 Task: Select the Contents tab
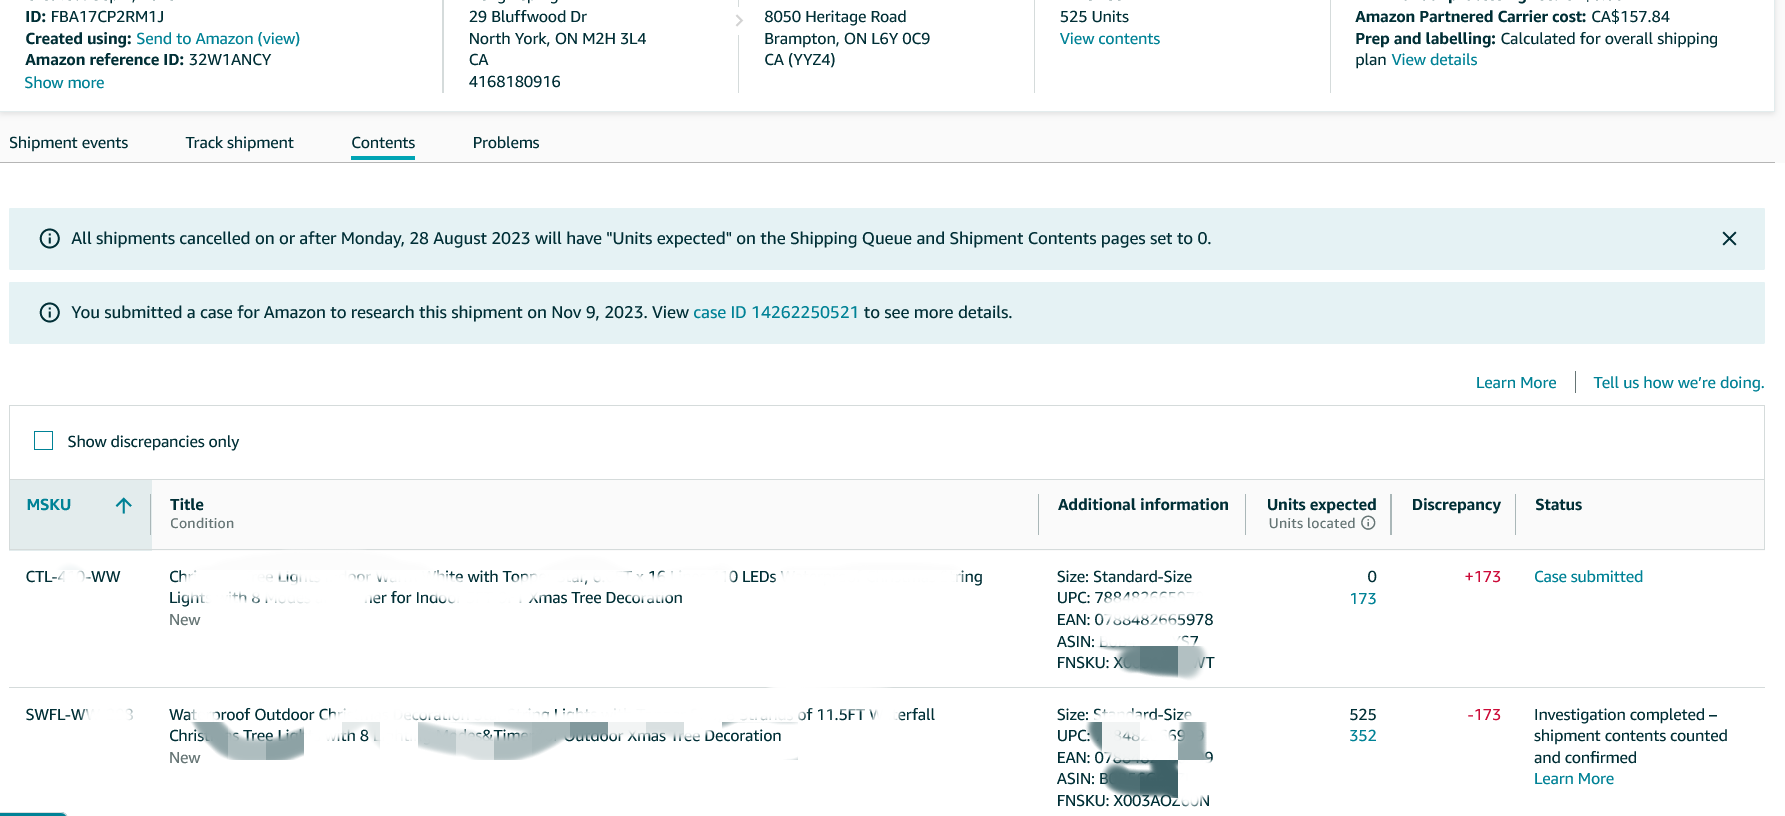click(383, 143)
